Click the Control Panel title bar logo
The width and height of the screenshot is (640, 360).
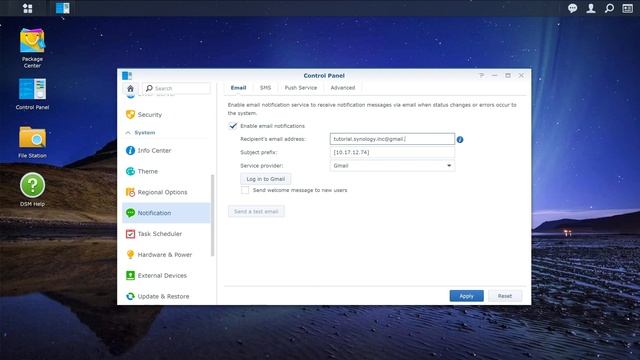point(127,76)
